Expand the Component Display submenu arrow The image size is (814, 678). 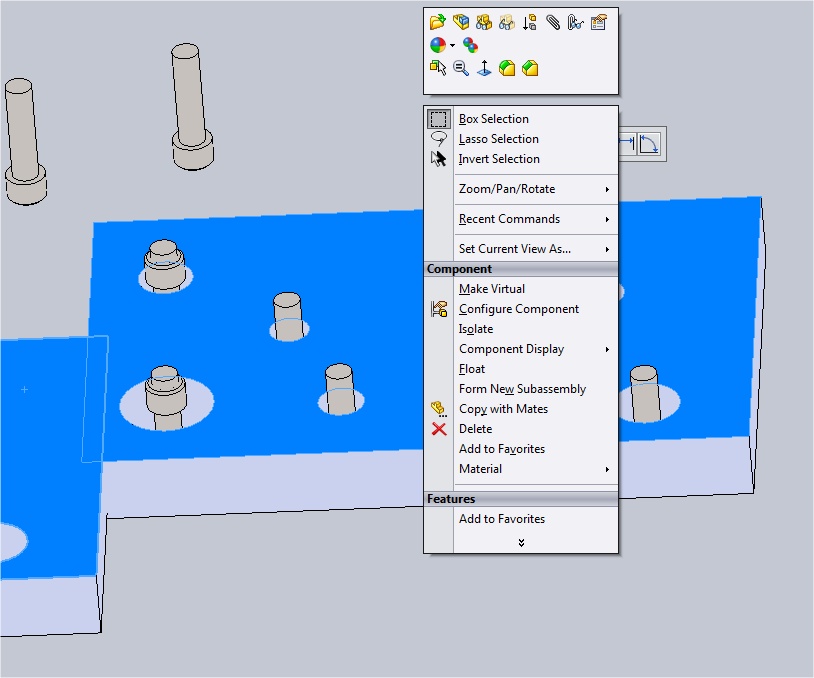click(x=607, y=349)
